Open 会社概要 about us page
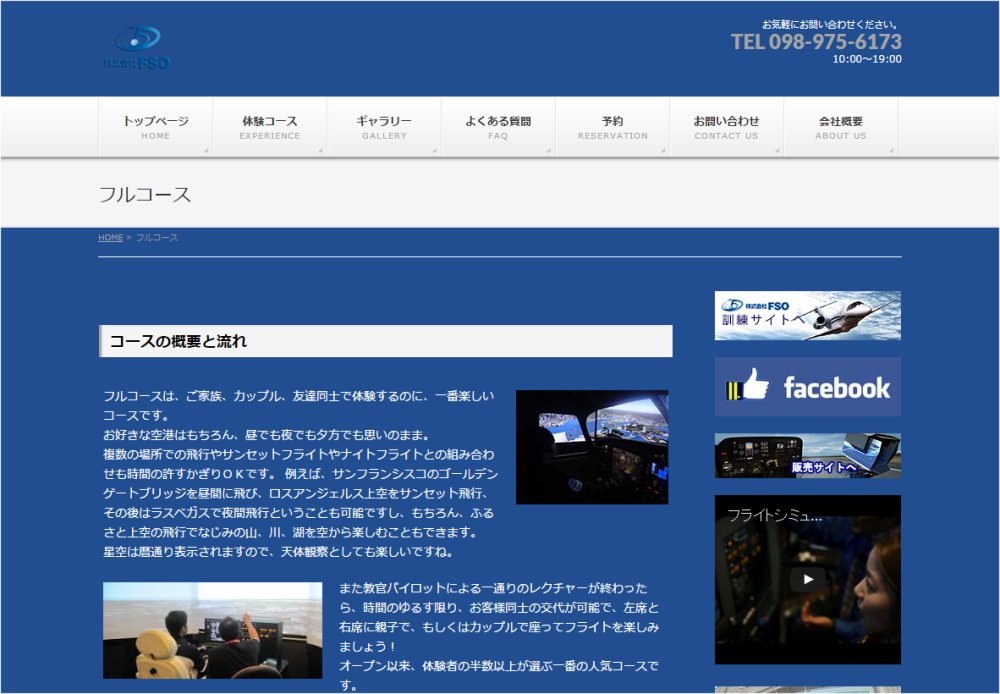The width and height of the screenshot is (1000, 694). [840, 127]
